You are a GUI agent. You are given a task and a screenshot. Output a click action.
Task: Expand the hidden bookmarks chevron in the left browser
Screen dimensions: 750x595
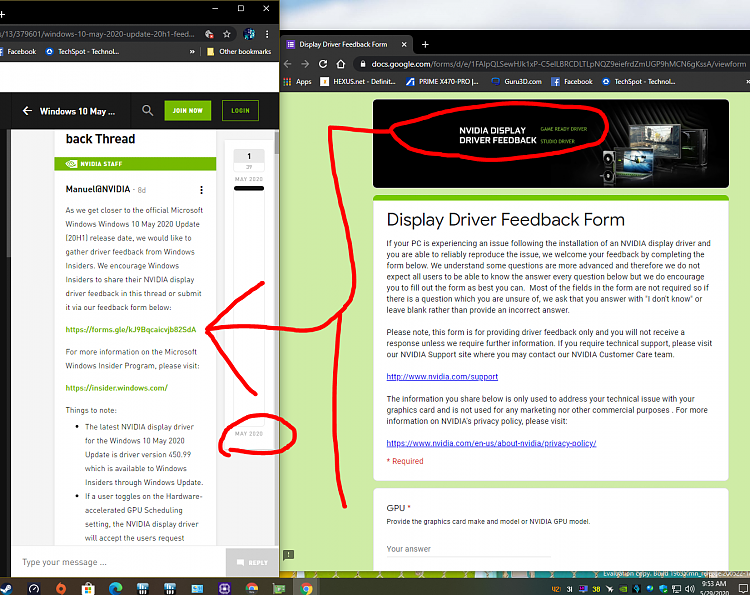pyautogui.click(x=192, y=52)
